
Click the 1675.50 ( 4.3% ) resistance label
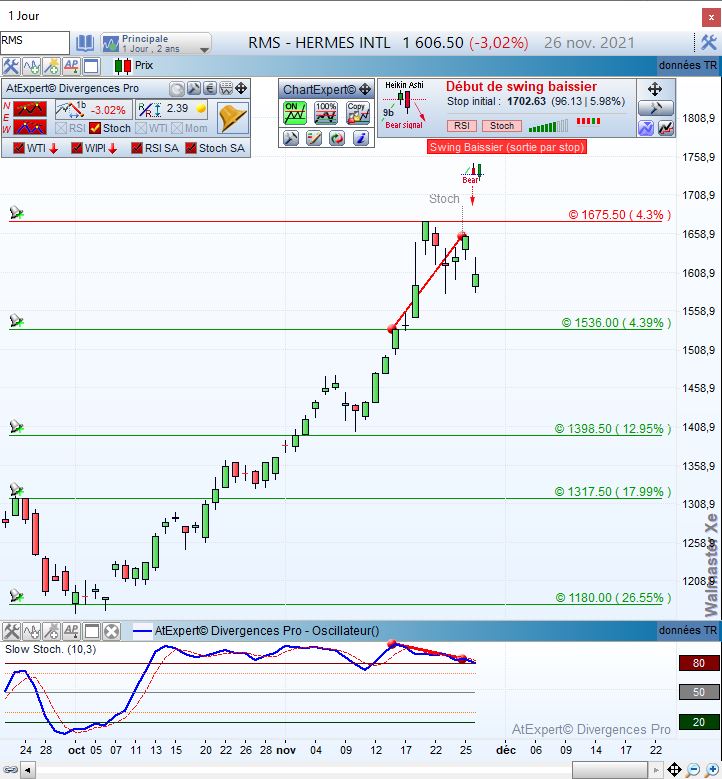coord(620,215)
